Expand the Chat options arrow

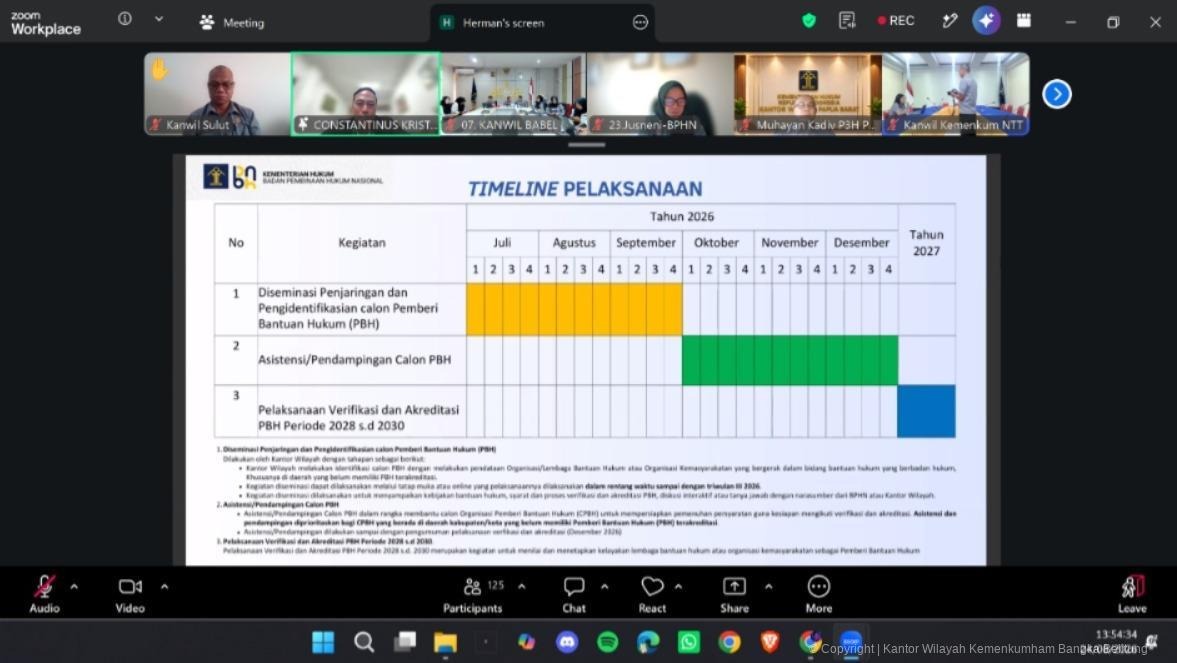coord(604,586)
